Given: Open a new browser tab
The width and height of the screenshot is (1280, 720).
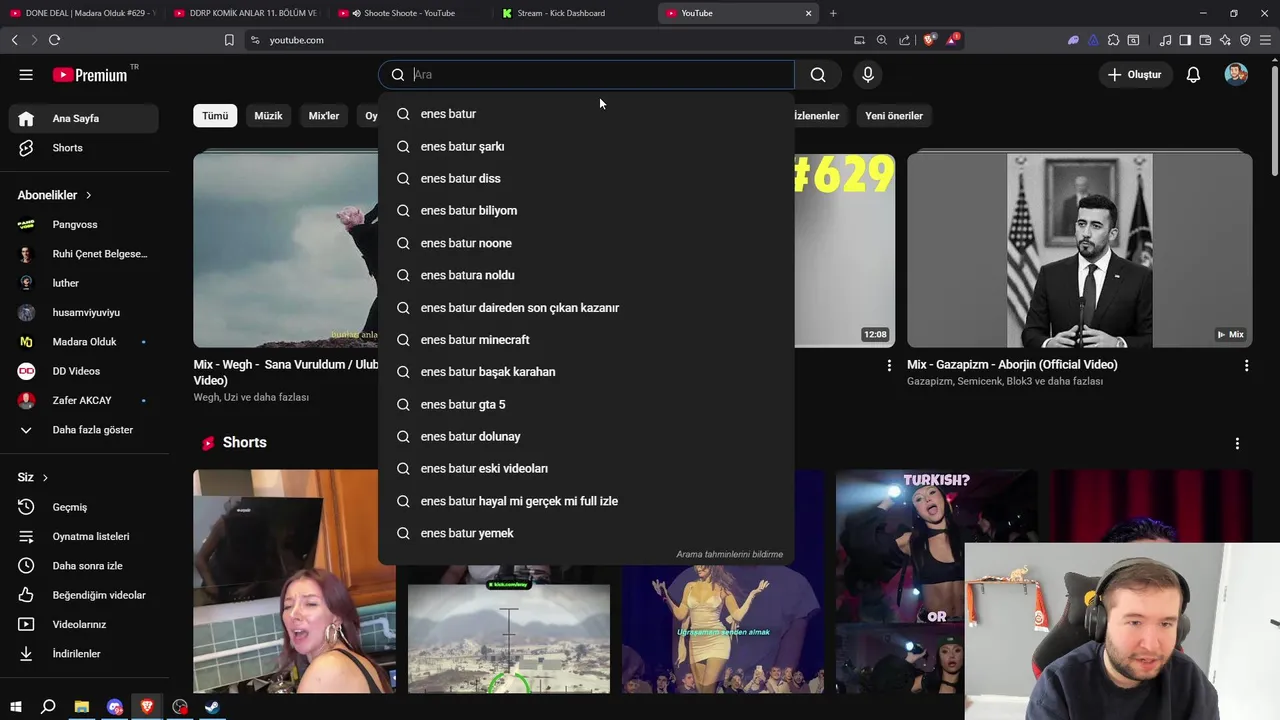Looking at the screenshot, I should 833,13.
